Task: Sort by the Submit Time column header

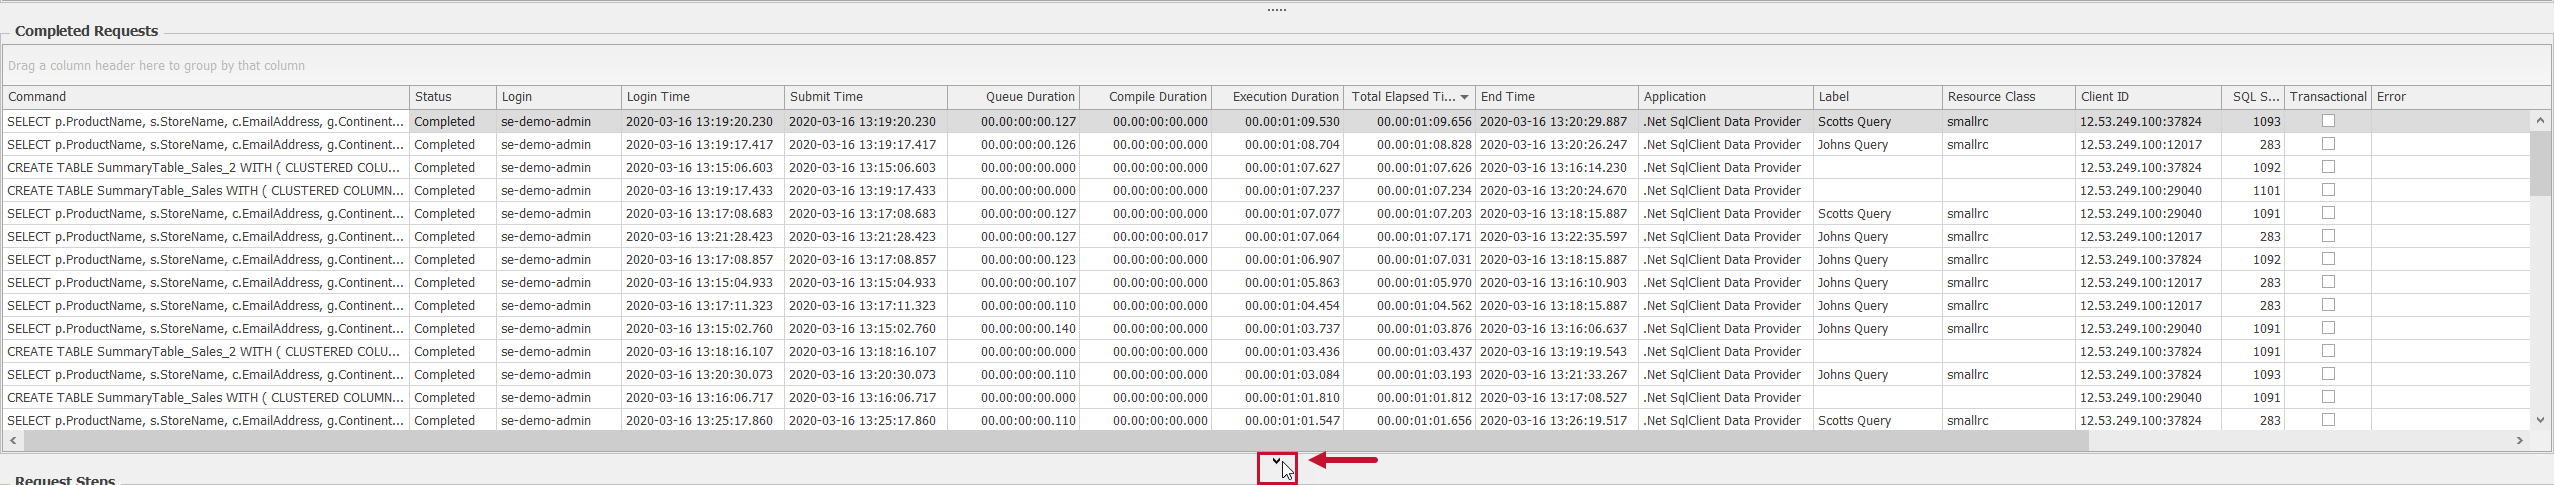Action: point(866,97)
